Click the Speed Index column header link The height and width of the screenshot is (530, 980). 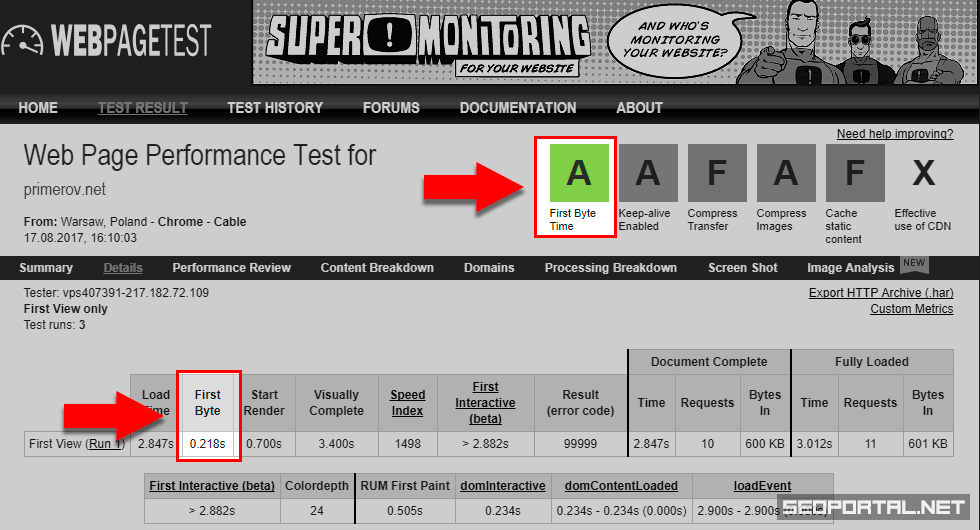click(407, 403)
